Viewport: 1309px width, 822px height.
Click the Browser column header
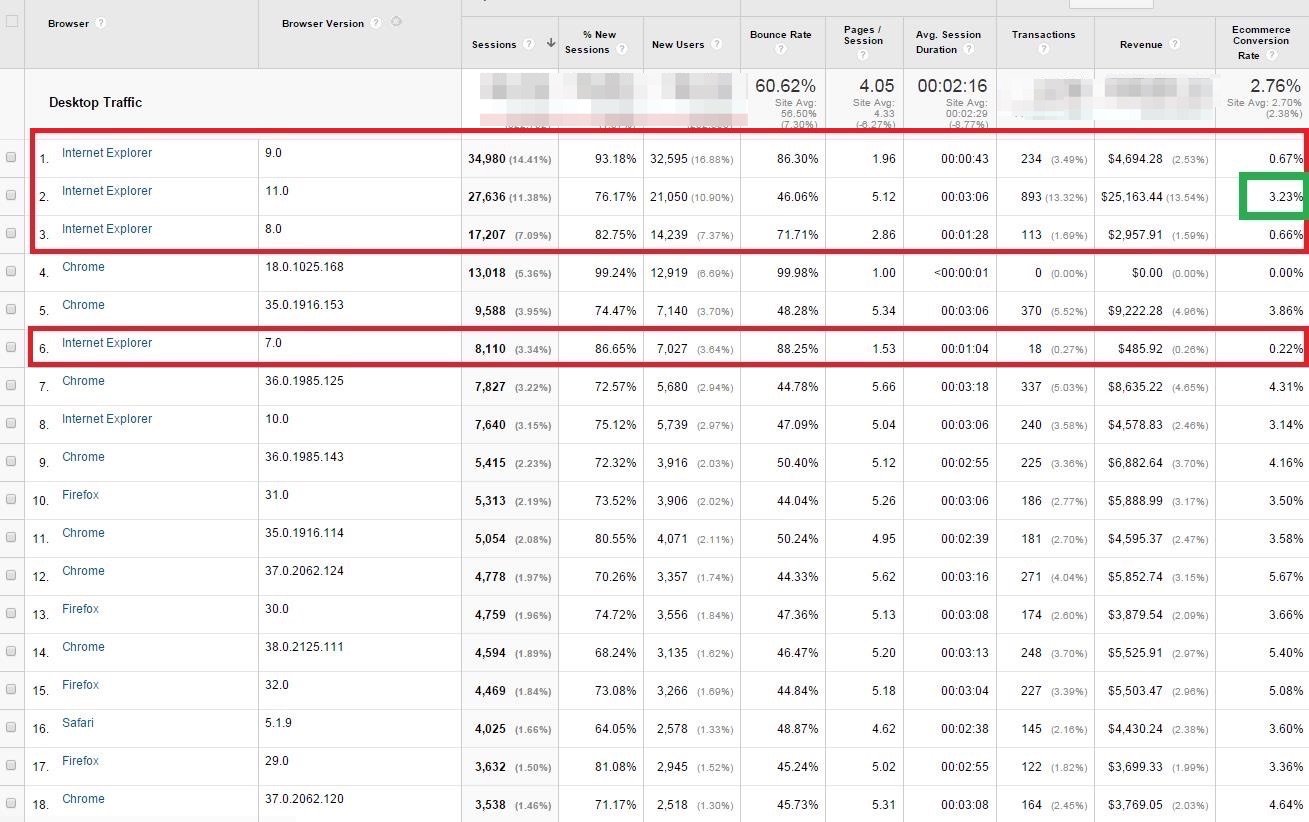tap(69, 23)
